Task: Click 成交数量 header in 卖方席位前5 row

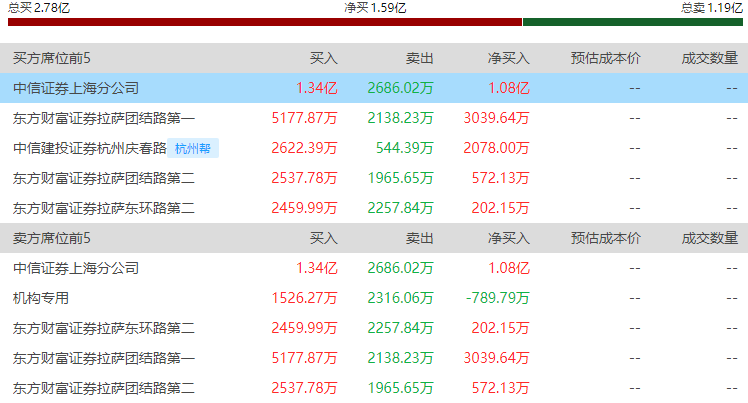Action: (709, 238)
